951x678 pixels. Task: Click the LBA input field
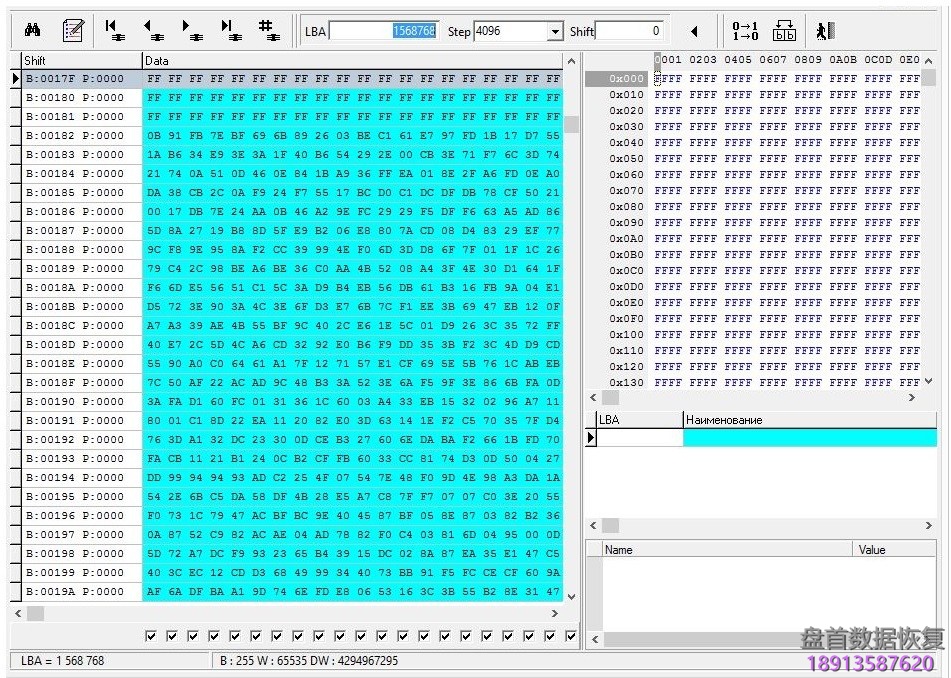point(383,31)
